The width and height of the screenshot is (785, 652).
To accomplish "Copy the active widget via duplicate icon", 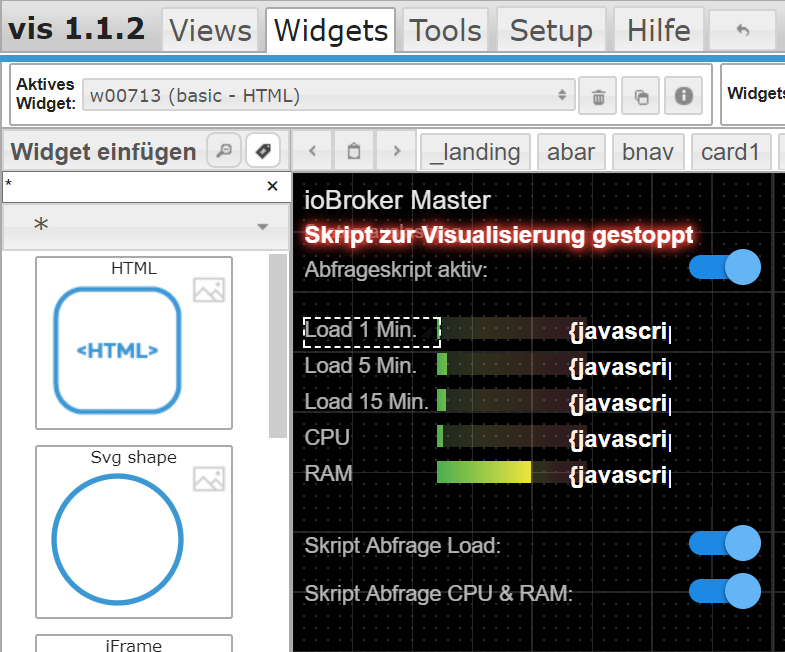I will [x=641, y=96].
